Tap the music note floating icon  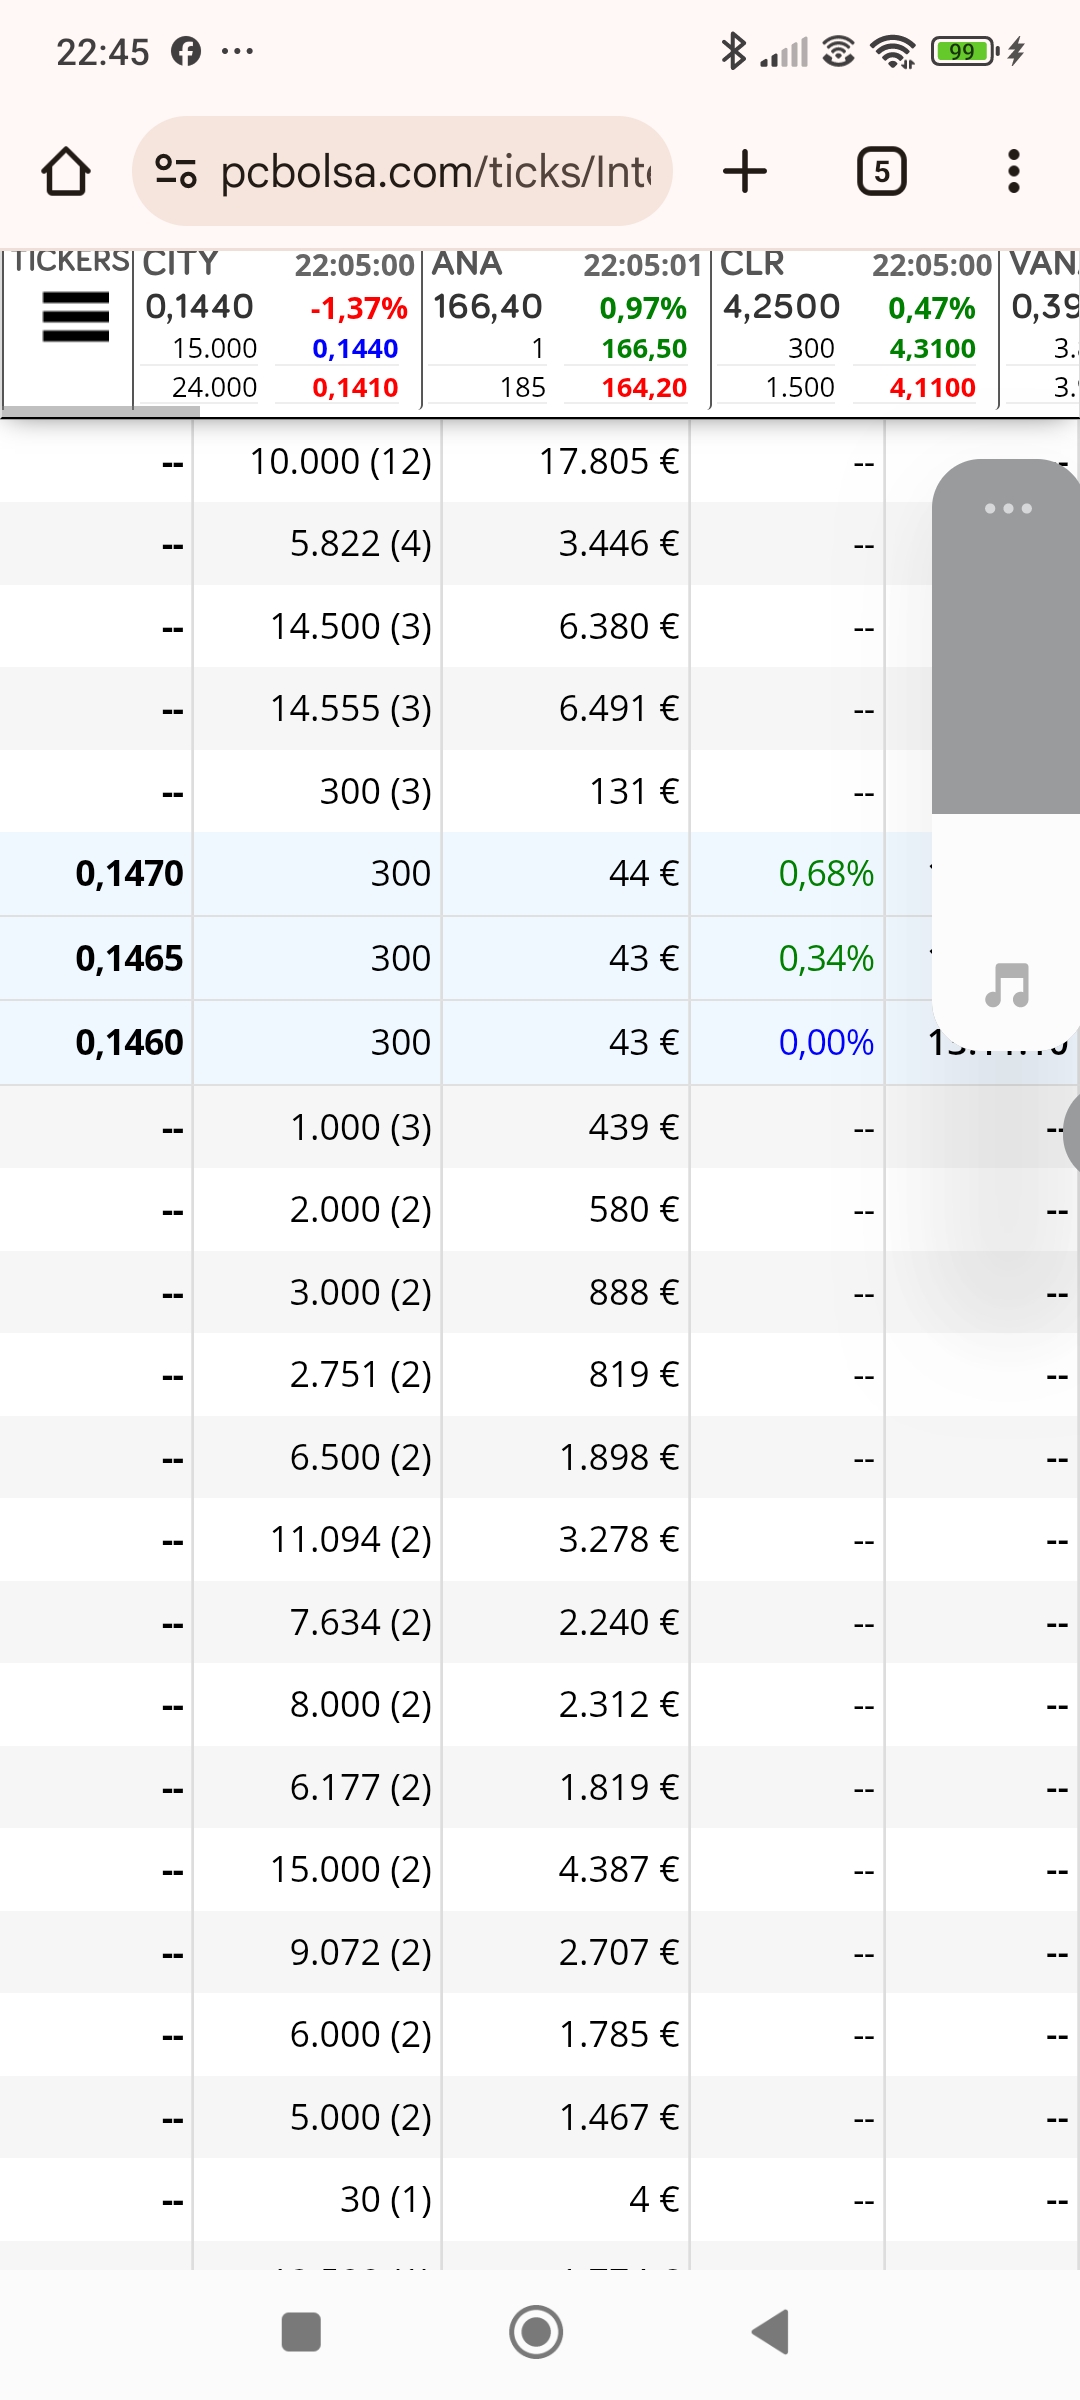coord(1007,985)
